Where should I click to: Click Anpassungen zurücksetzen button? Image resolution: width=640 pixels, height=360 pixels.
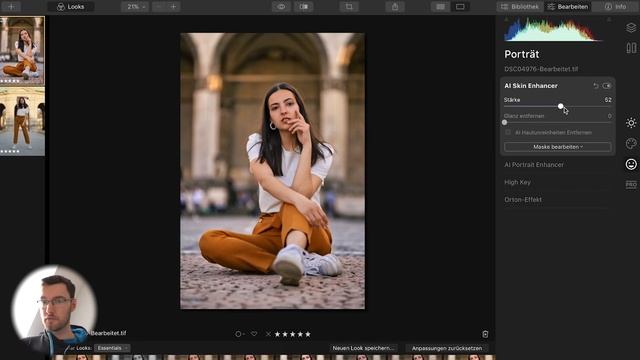(447, 348)
